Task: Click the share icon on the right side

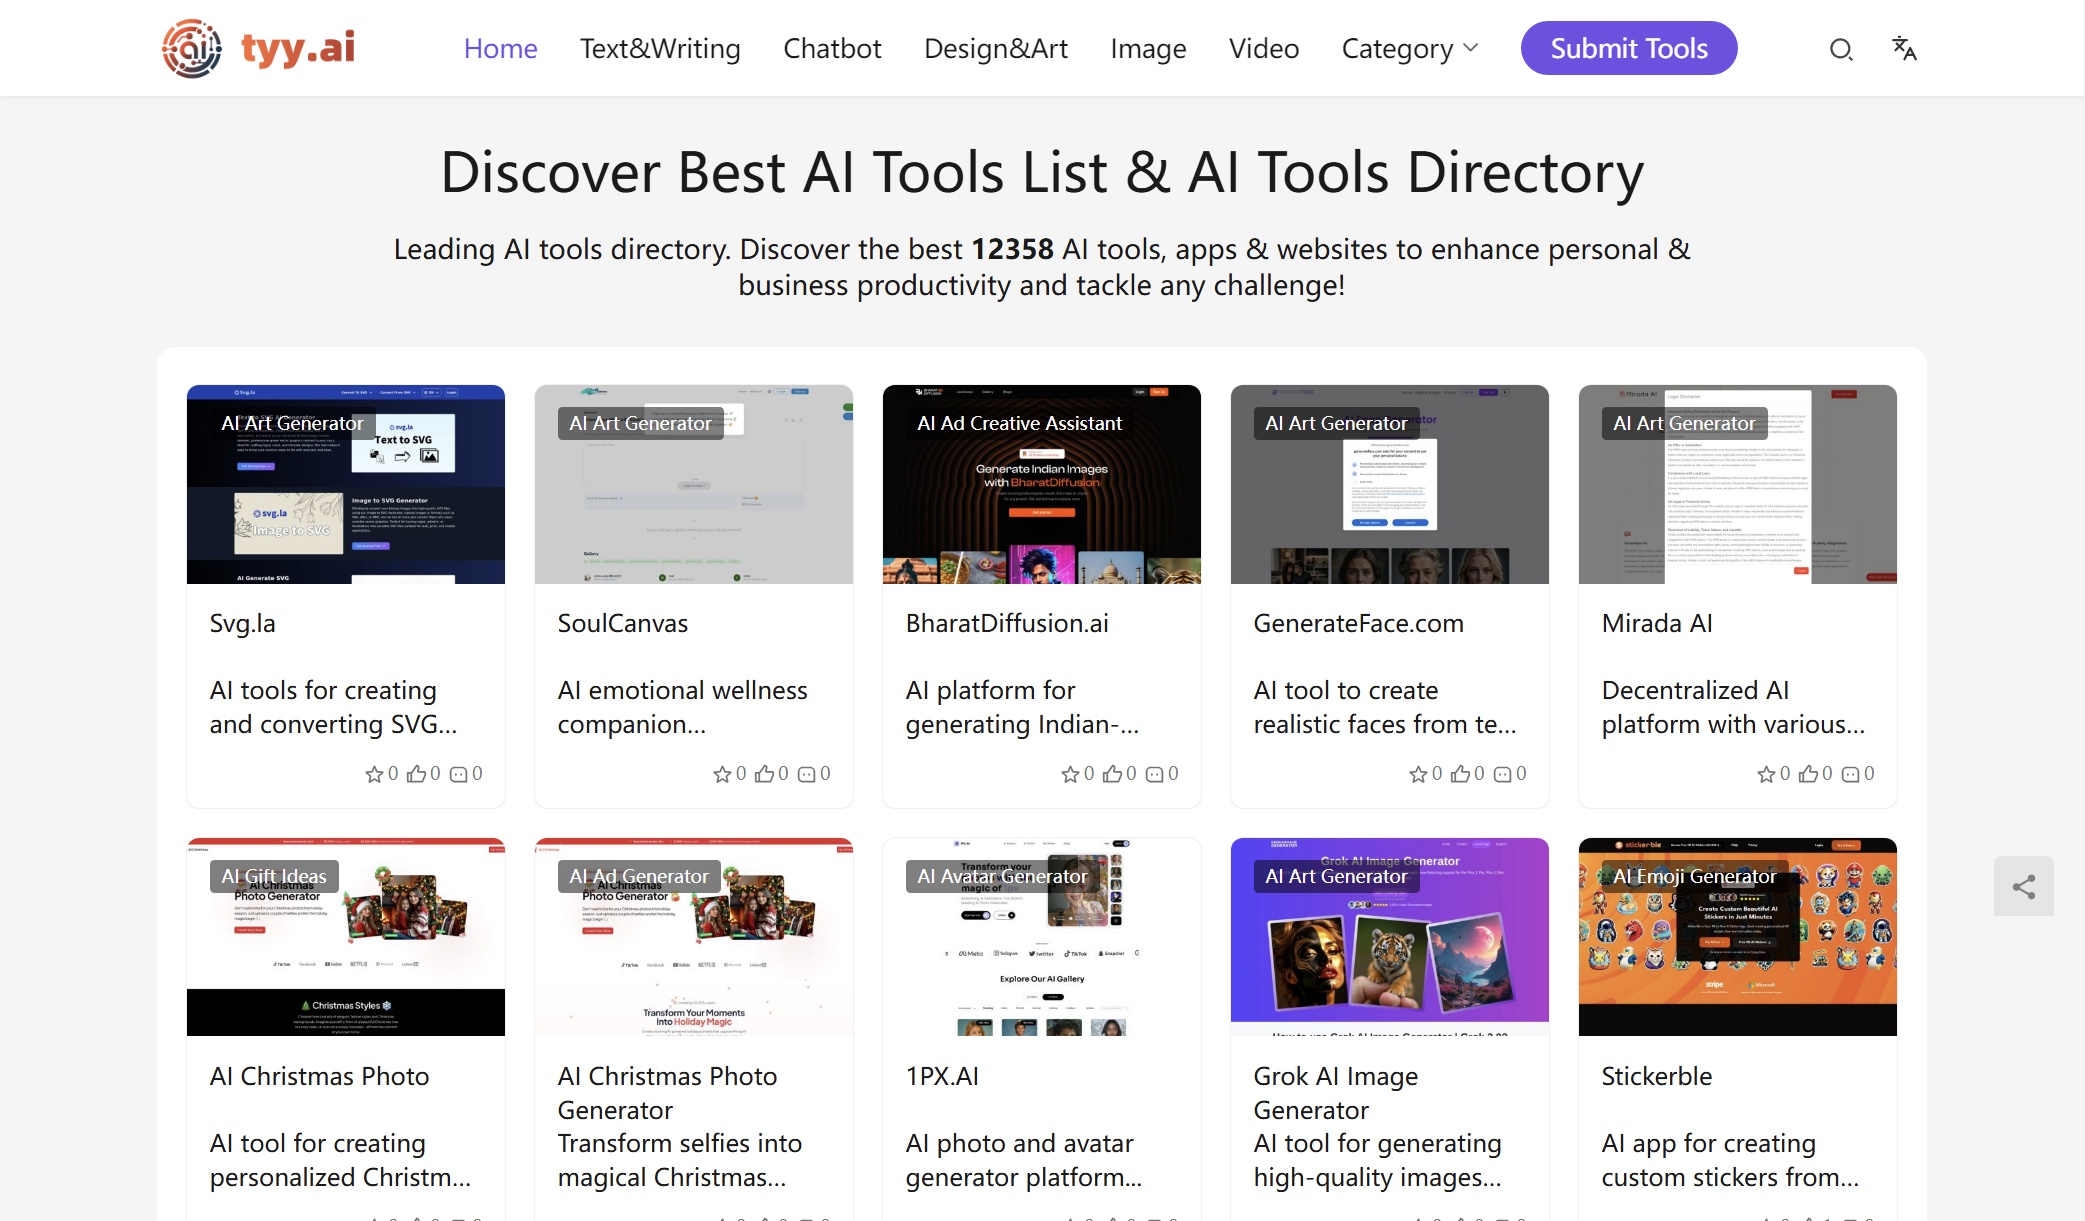Action: tap(2023, 887)
